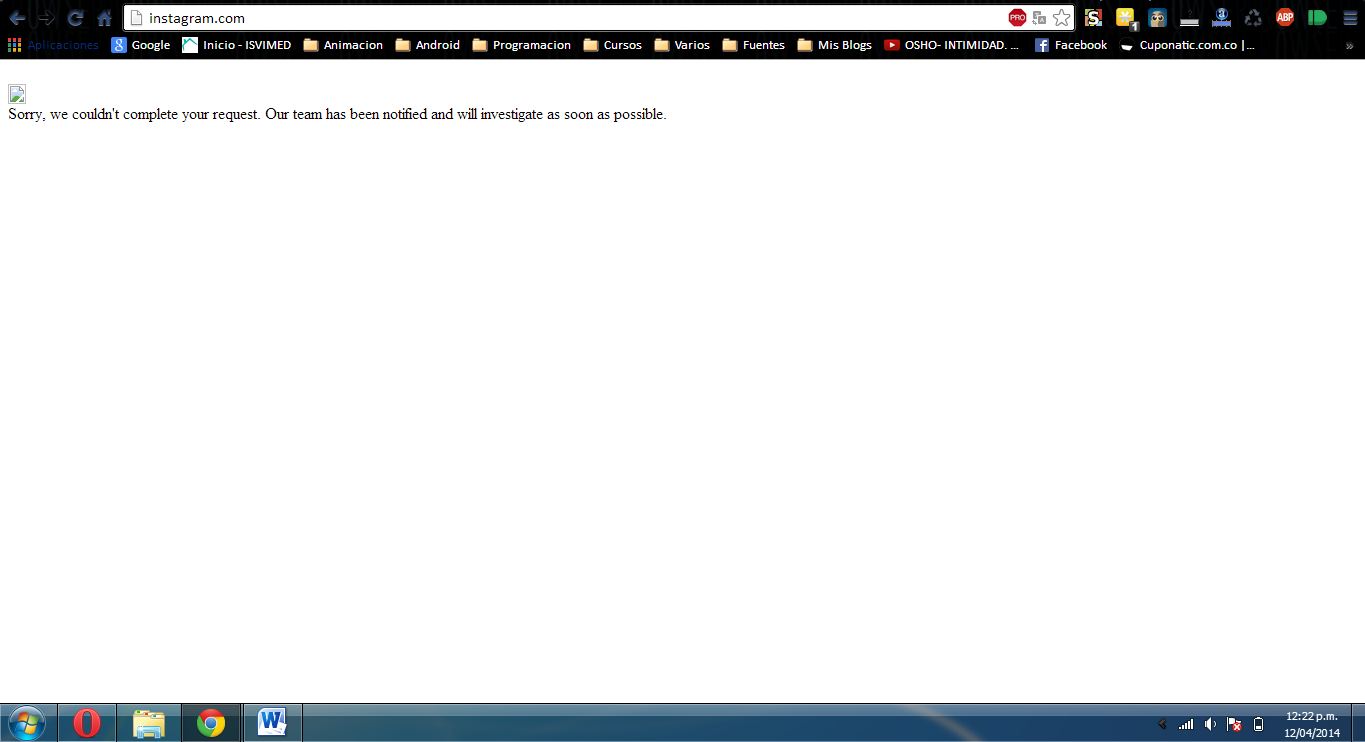The height and width of the screenshot is (742, 1365).
Task: Click the browser back arrow
Action: [17, 18]
